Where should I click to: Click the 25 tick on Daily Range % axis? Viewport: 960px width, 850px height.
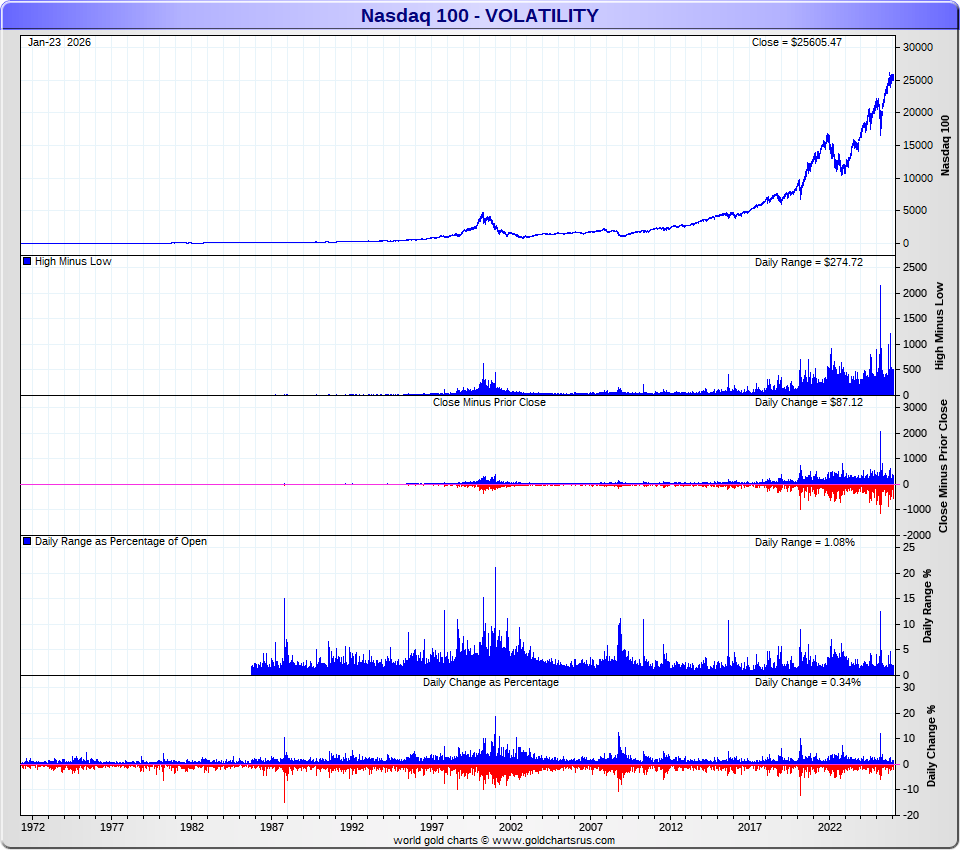tap(909, 547)
